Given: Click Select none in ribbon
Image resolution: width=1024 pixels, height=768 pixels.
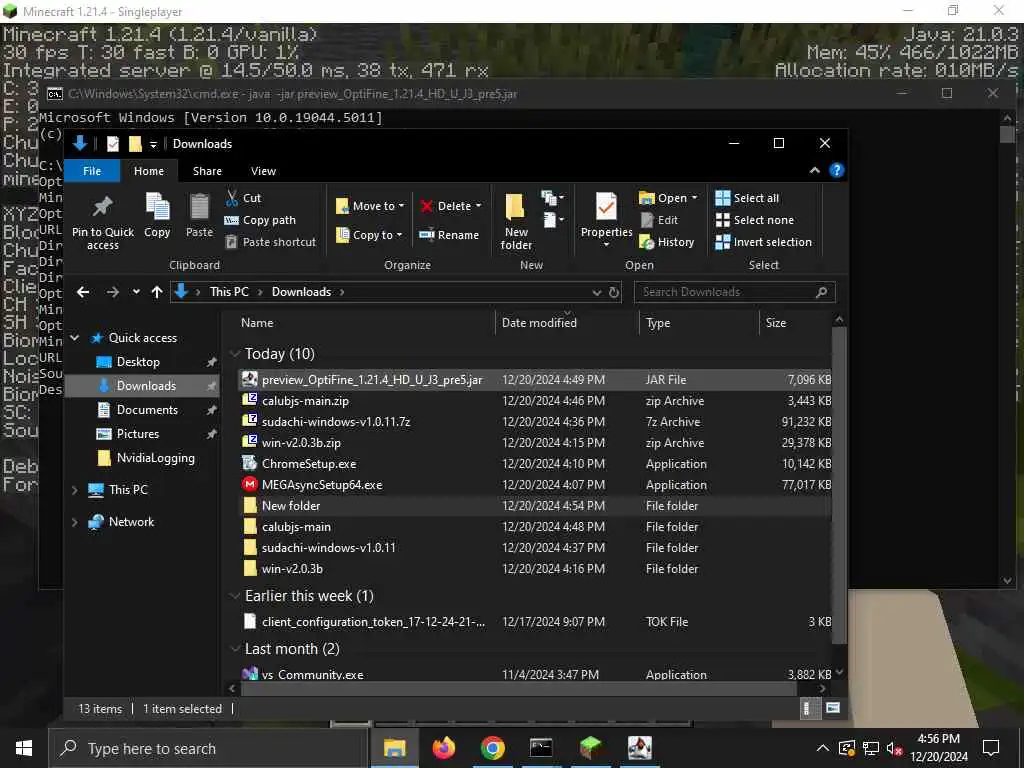Looking at the screenshot, I should 755,220.
